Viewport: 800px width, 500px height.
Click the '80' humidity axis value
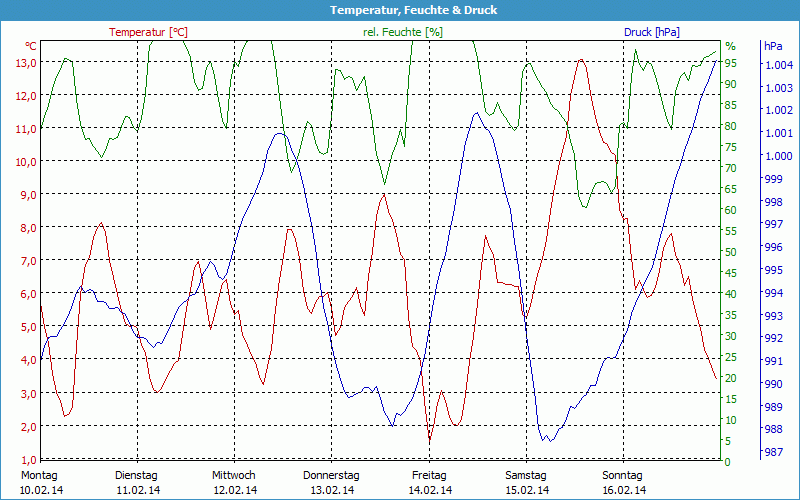click(731, 126)
